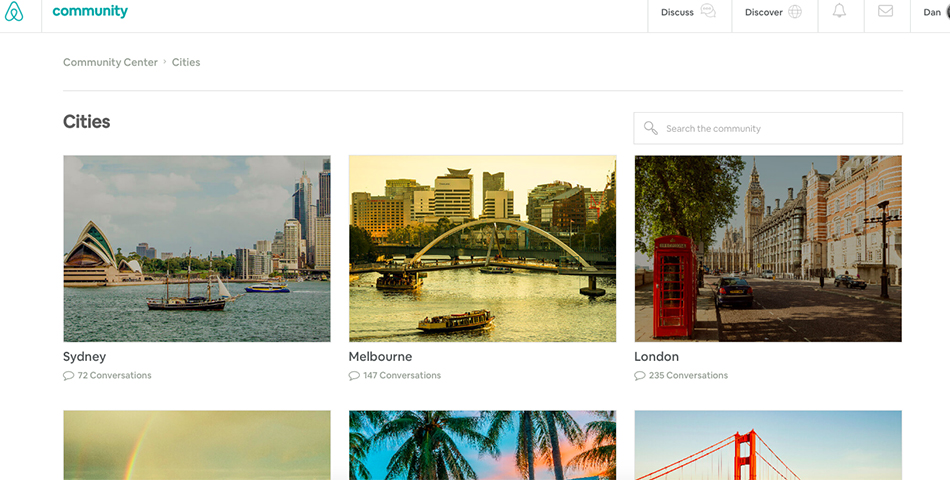Go to Community Center breadcrumb
The height and width of the screenshot is (480, 950).
pos(110,62)
